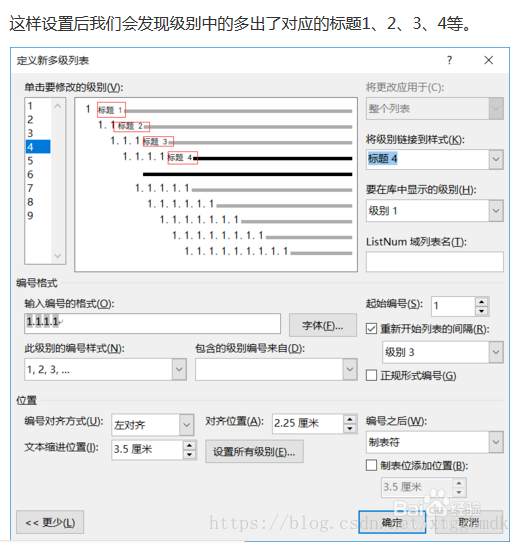Image resolution: width=520 pixels, height=543 pixels.
Task: Click the 输入编号的格式 field
Action: click(x=152, y=323)
